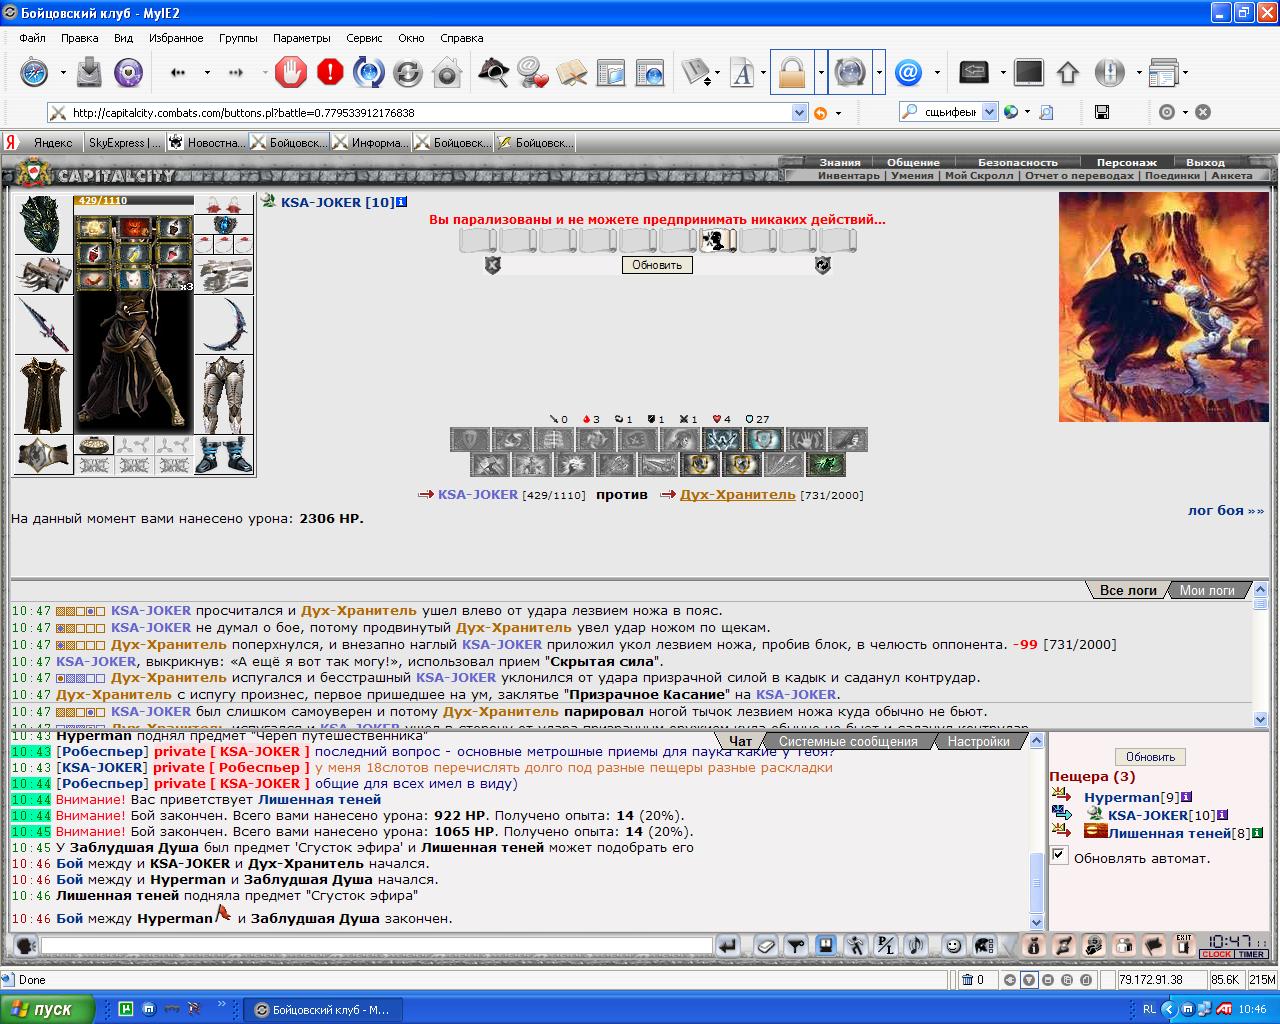Image resolution: width=1280 pixels, height=1024 pixels.
Task: Click the chat panel vertical scrollbar
Action: coord(1037,831)
